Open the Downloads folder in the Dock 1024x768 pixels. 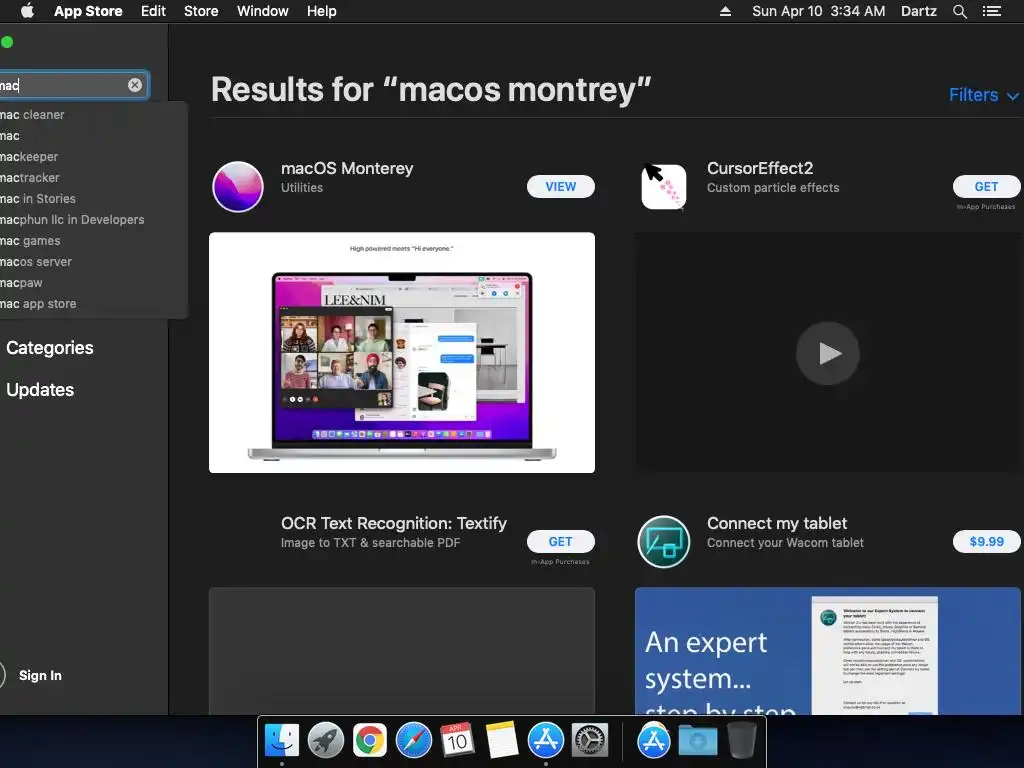[697, 741]
